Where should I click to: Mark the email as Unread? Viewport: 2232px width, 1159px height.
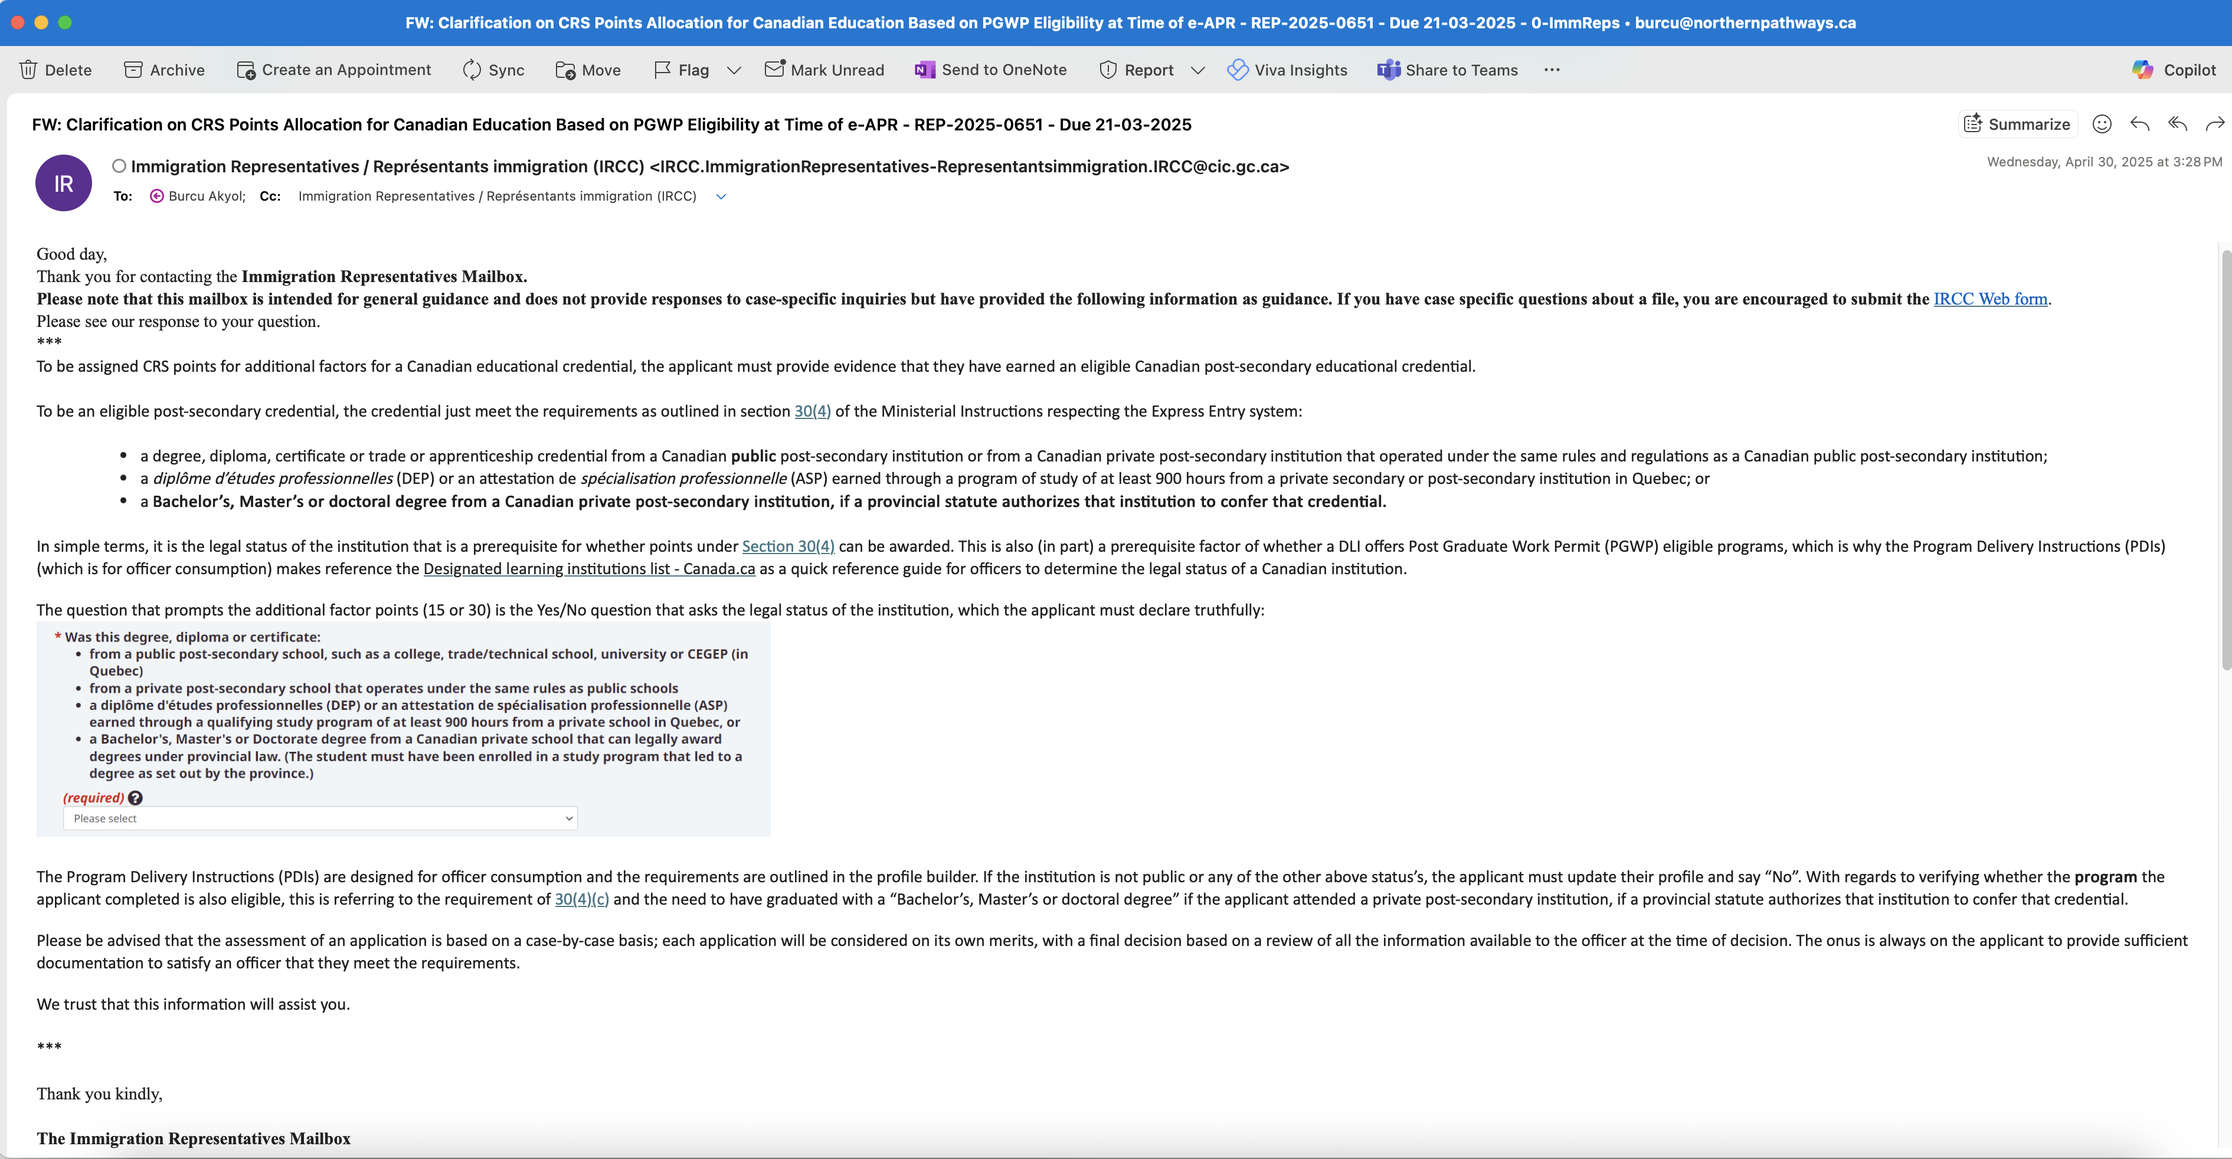click(x=824, y=70)
